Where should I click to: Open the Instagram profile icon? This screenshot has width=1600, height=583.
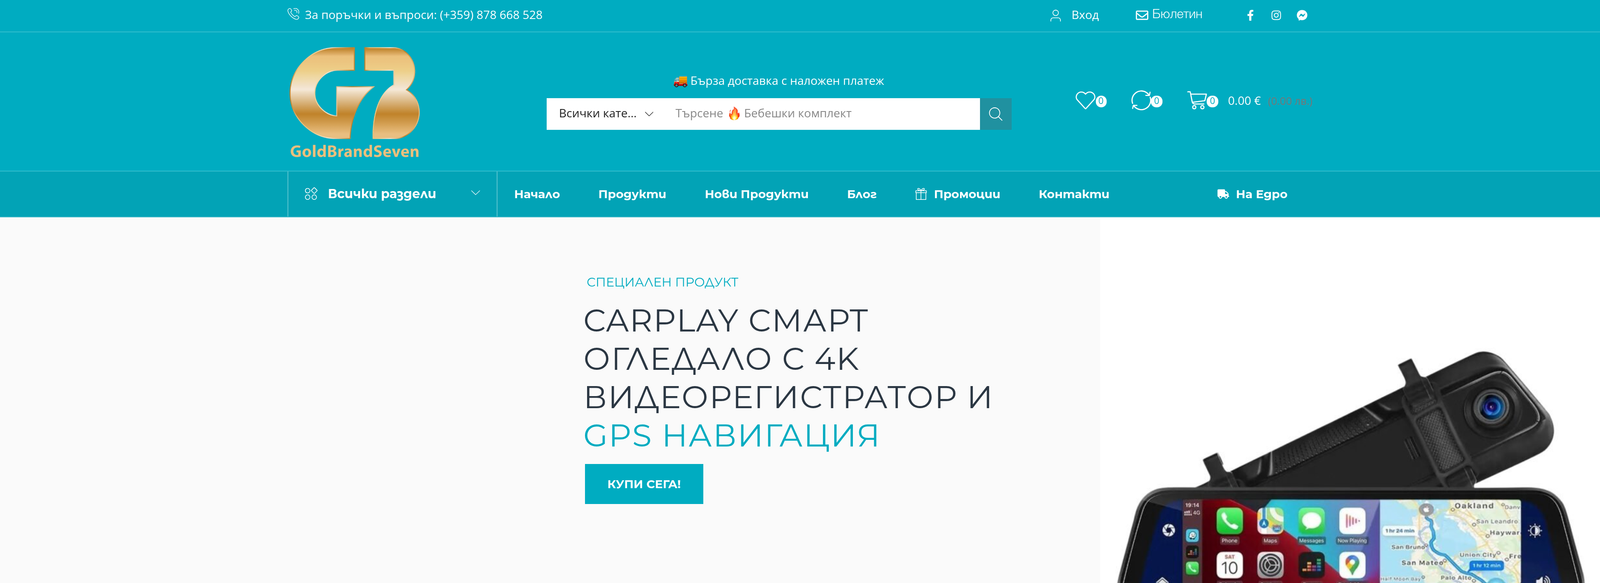(1276, 15)
